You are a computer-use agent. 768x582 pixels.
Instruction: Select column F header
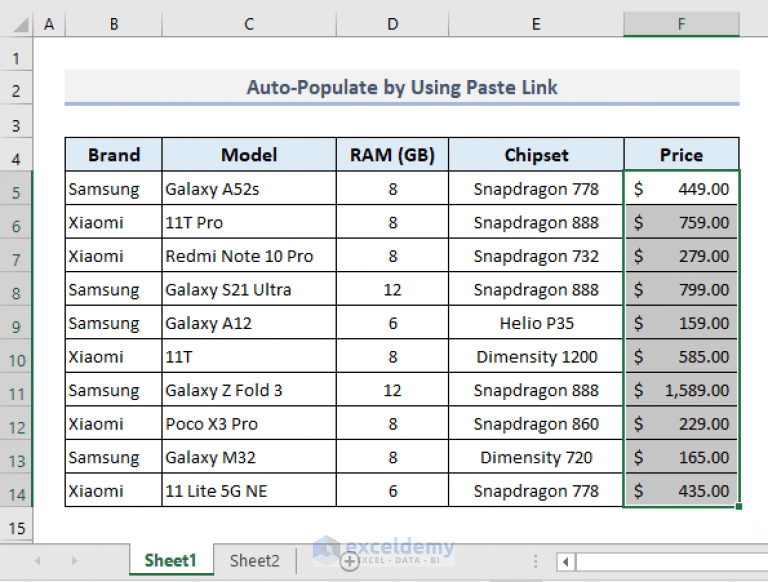pyautogui.click(x=681, y=24)
